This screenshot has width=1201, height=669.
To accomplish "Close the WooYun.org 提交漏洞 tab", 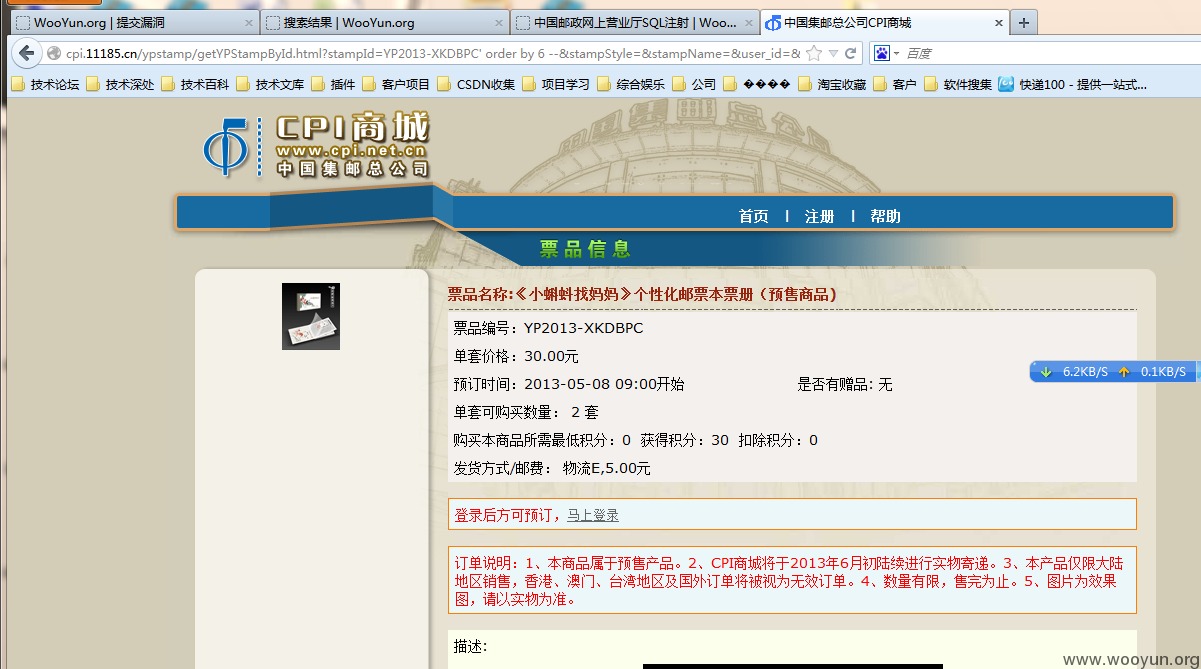I will click(x=248, y=23).
